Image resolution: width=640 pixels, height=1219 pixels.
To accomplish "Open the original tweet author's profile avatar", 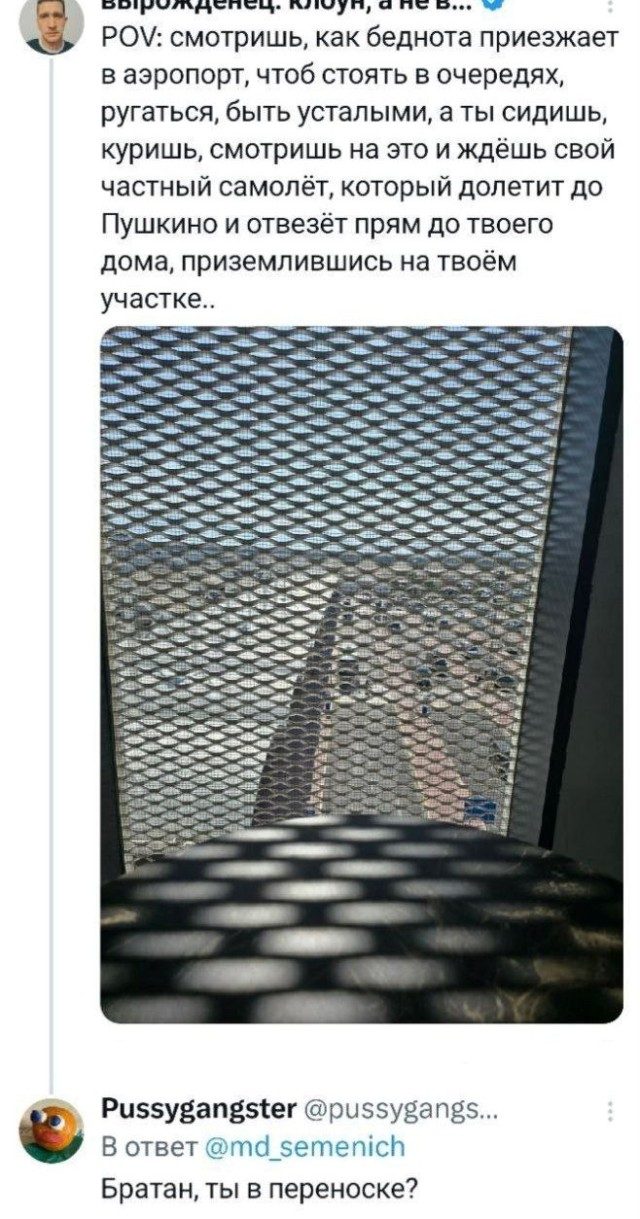I will [50, 25].
